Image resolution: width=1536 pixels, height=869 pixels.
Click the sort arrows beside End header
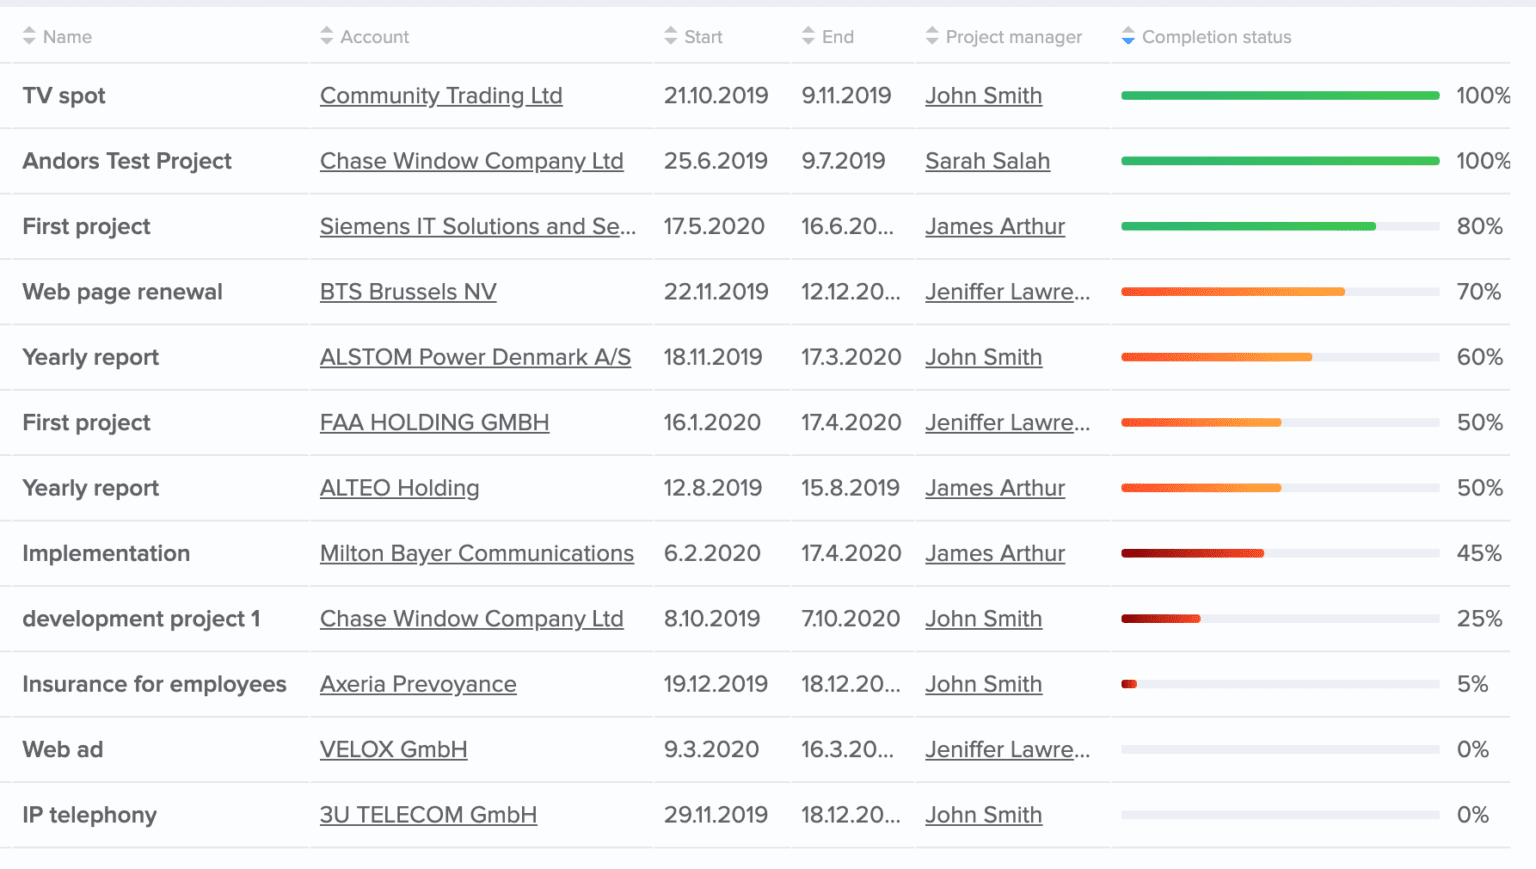(x=808, y=37)
